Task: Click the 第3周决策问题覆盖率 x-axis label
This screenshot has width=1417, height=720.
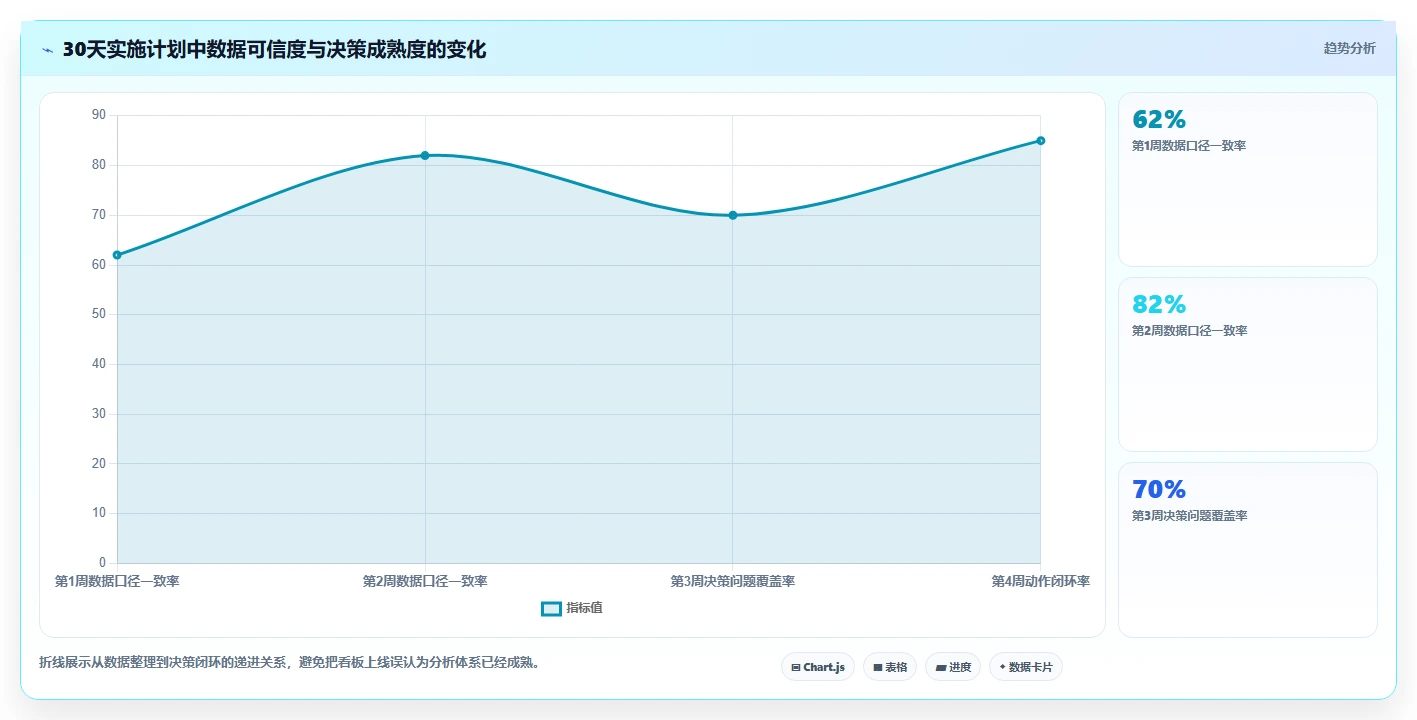Action: (x=733, y=581)
